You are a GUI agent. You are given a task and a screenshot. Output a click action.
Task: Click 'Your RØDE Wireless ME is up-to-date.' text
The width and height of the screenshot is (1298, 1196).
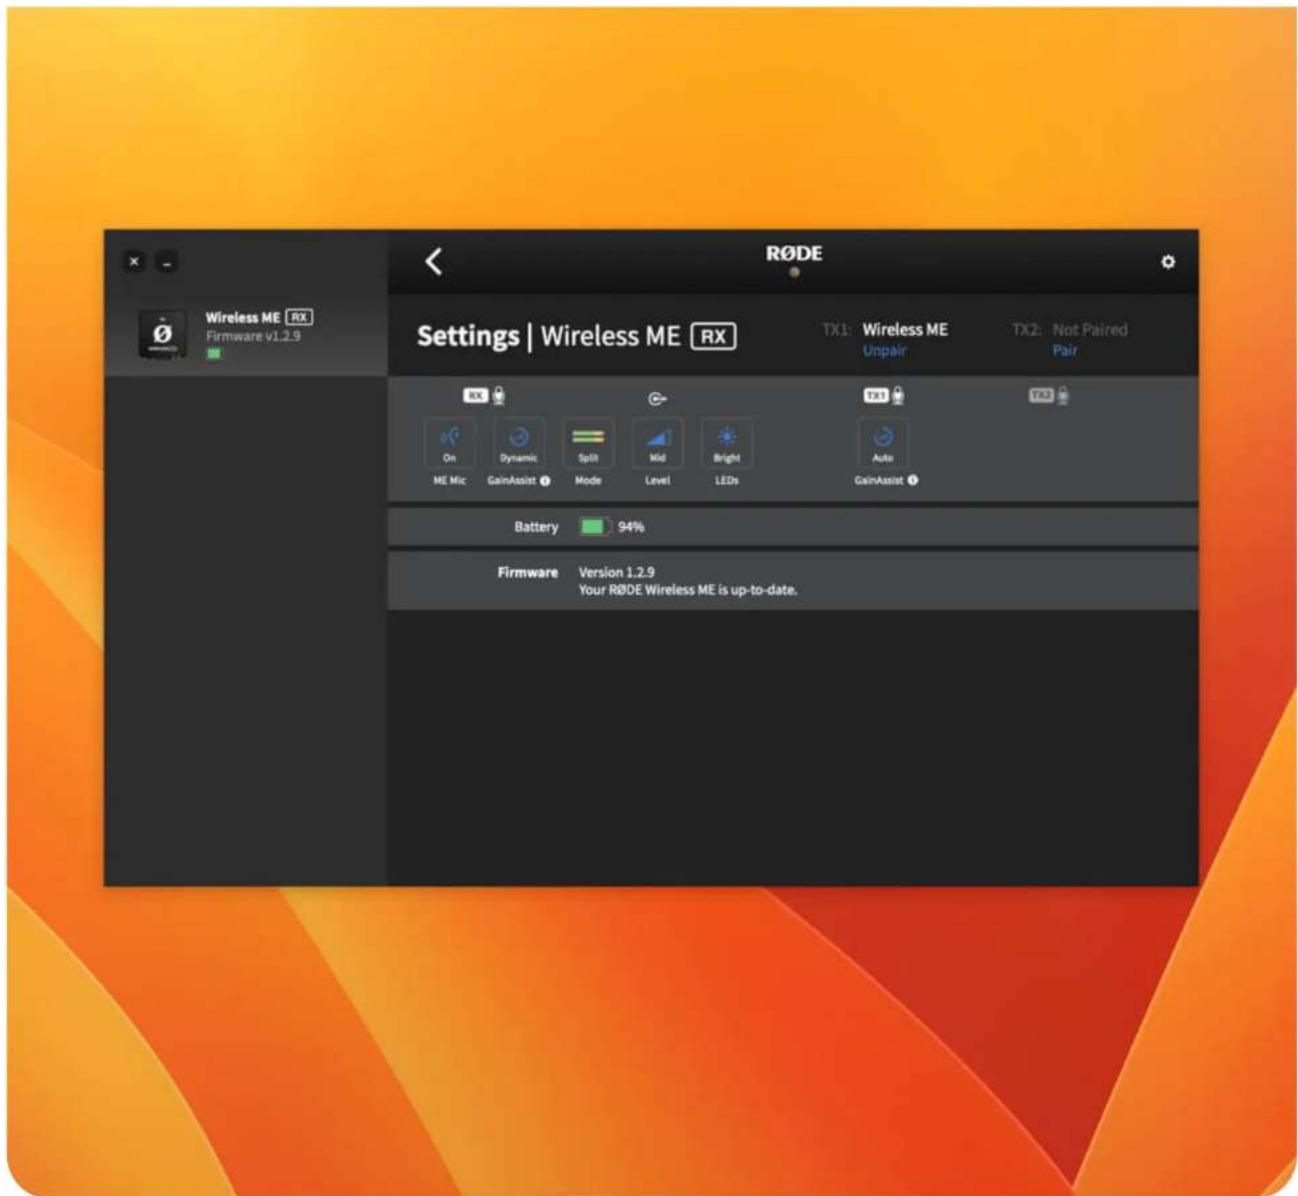click(x=688, y=590)
